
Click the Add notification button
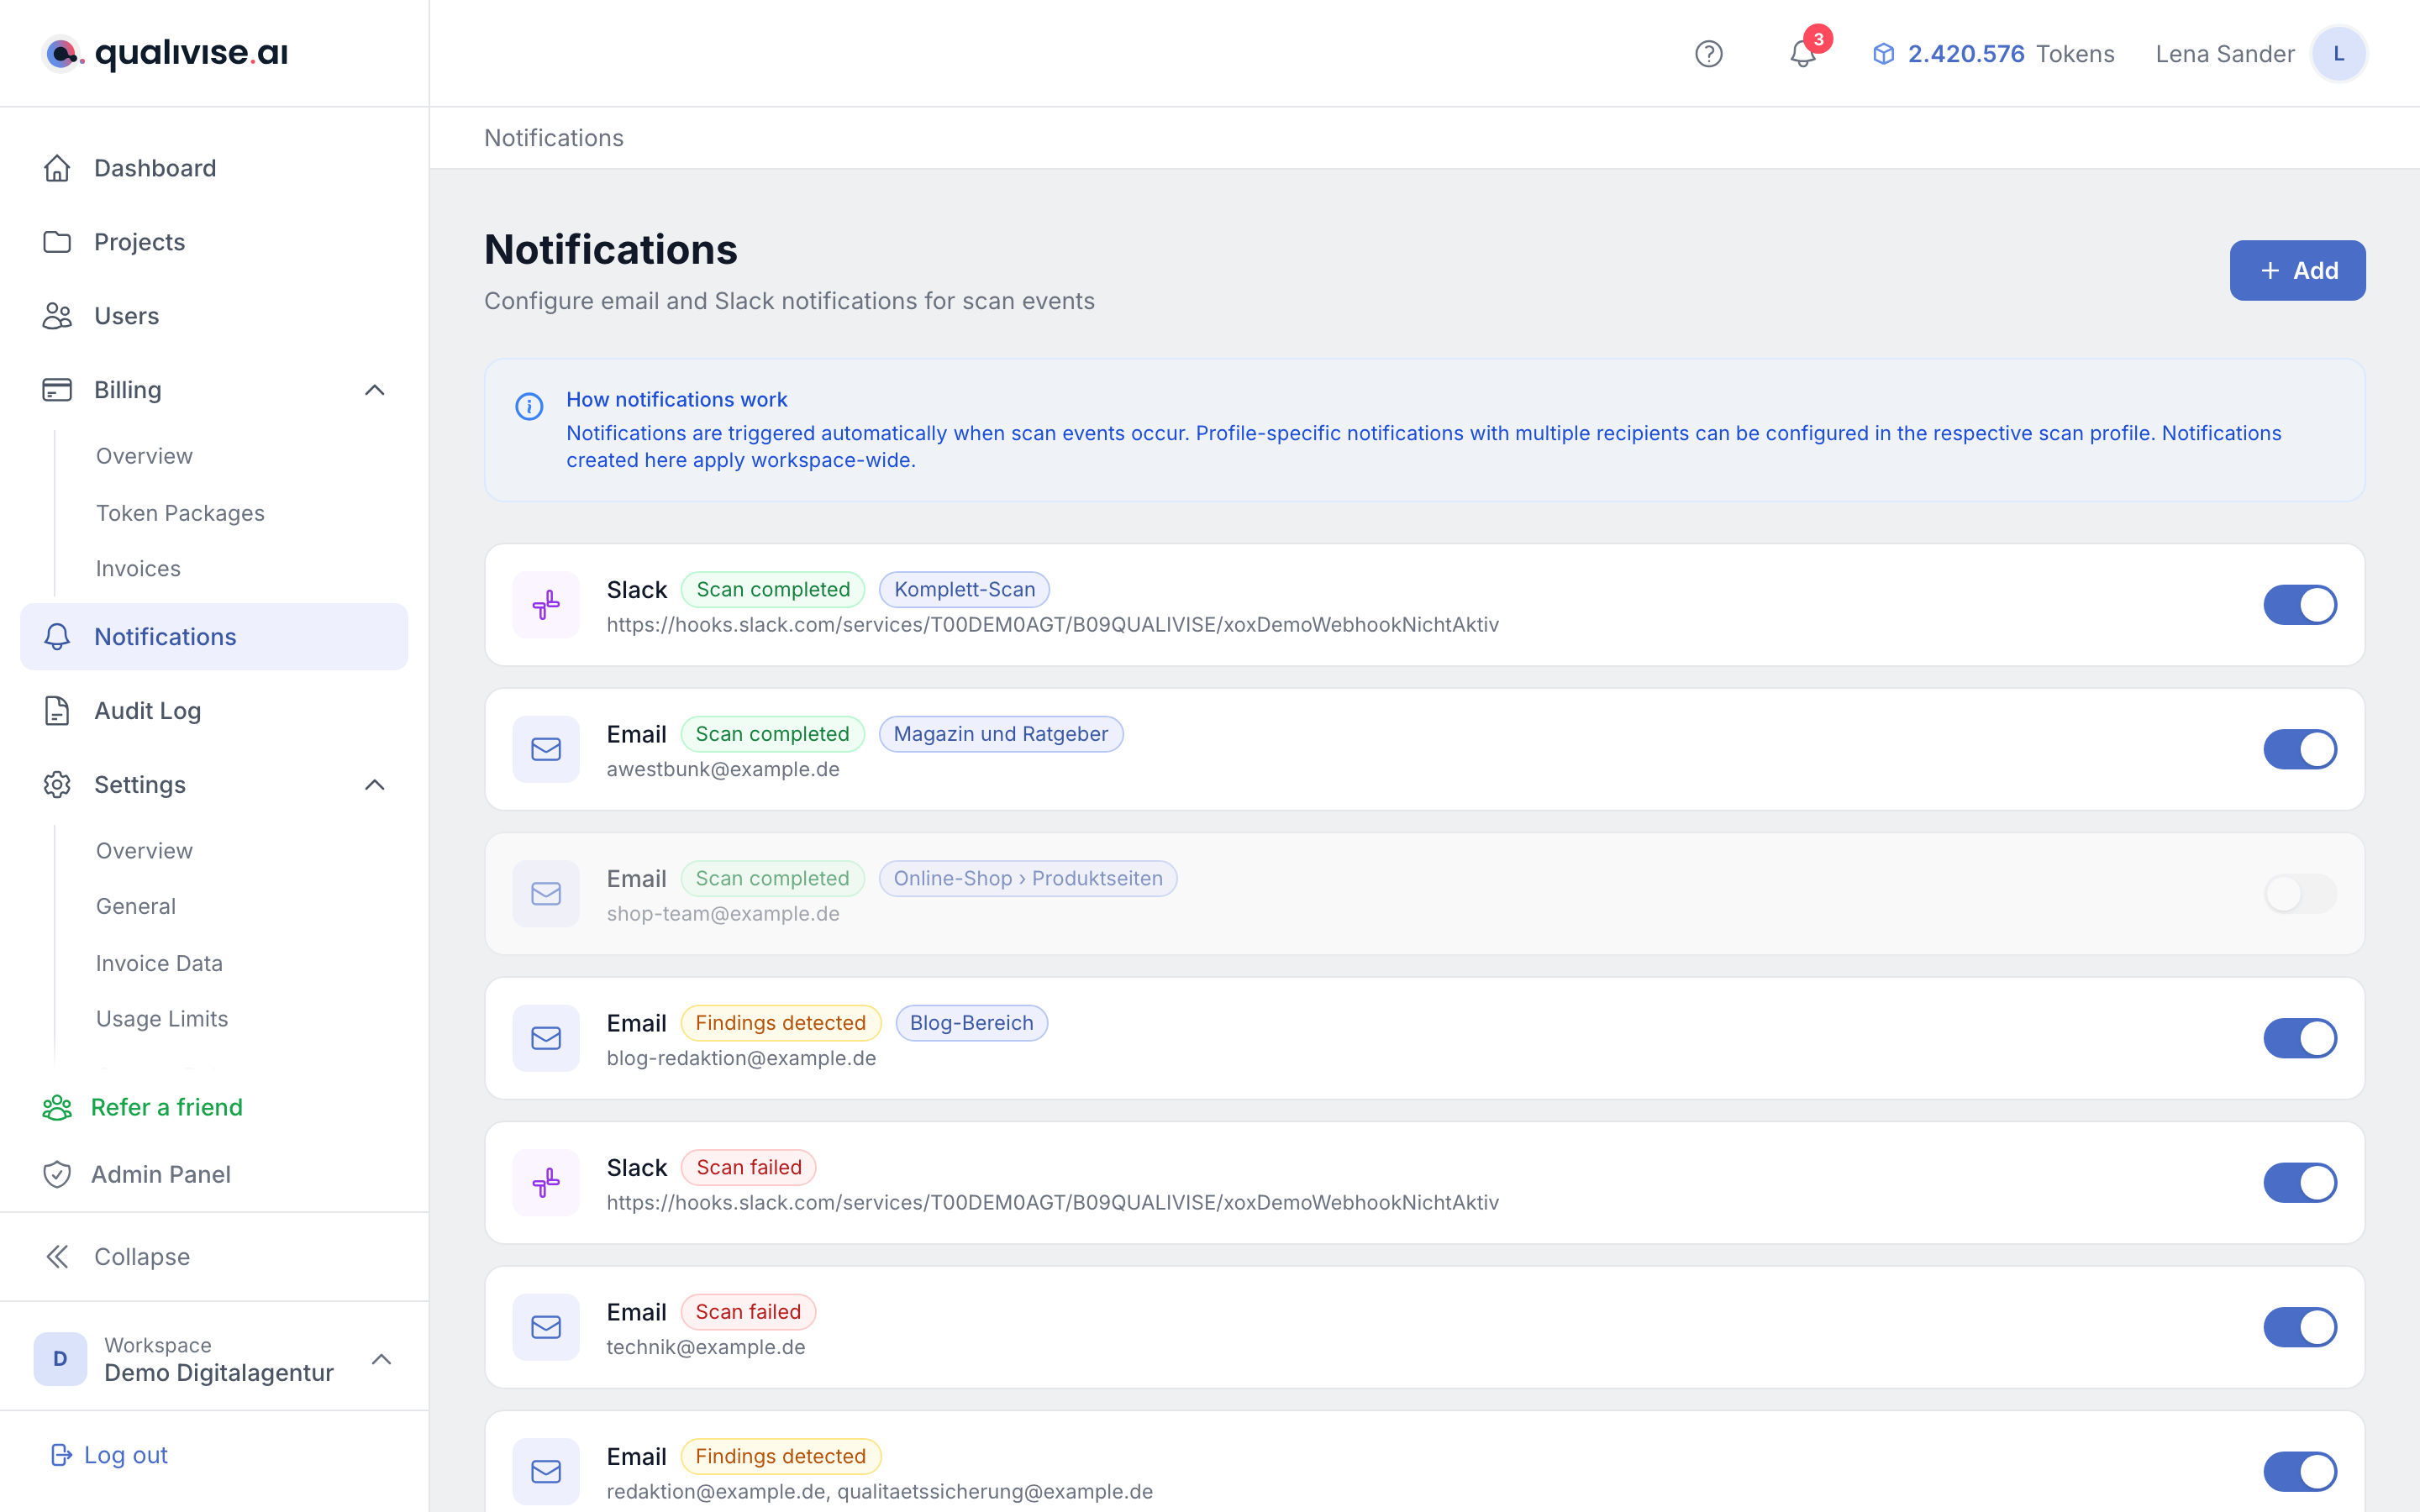point(2297,270)
